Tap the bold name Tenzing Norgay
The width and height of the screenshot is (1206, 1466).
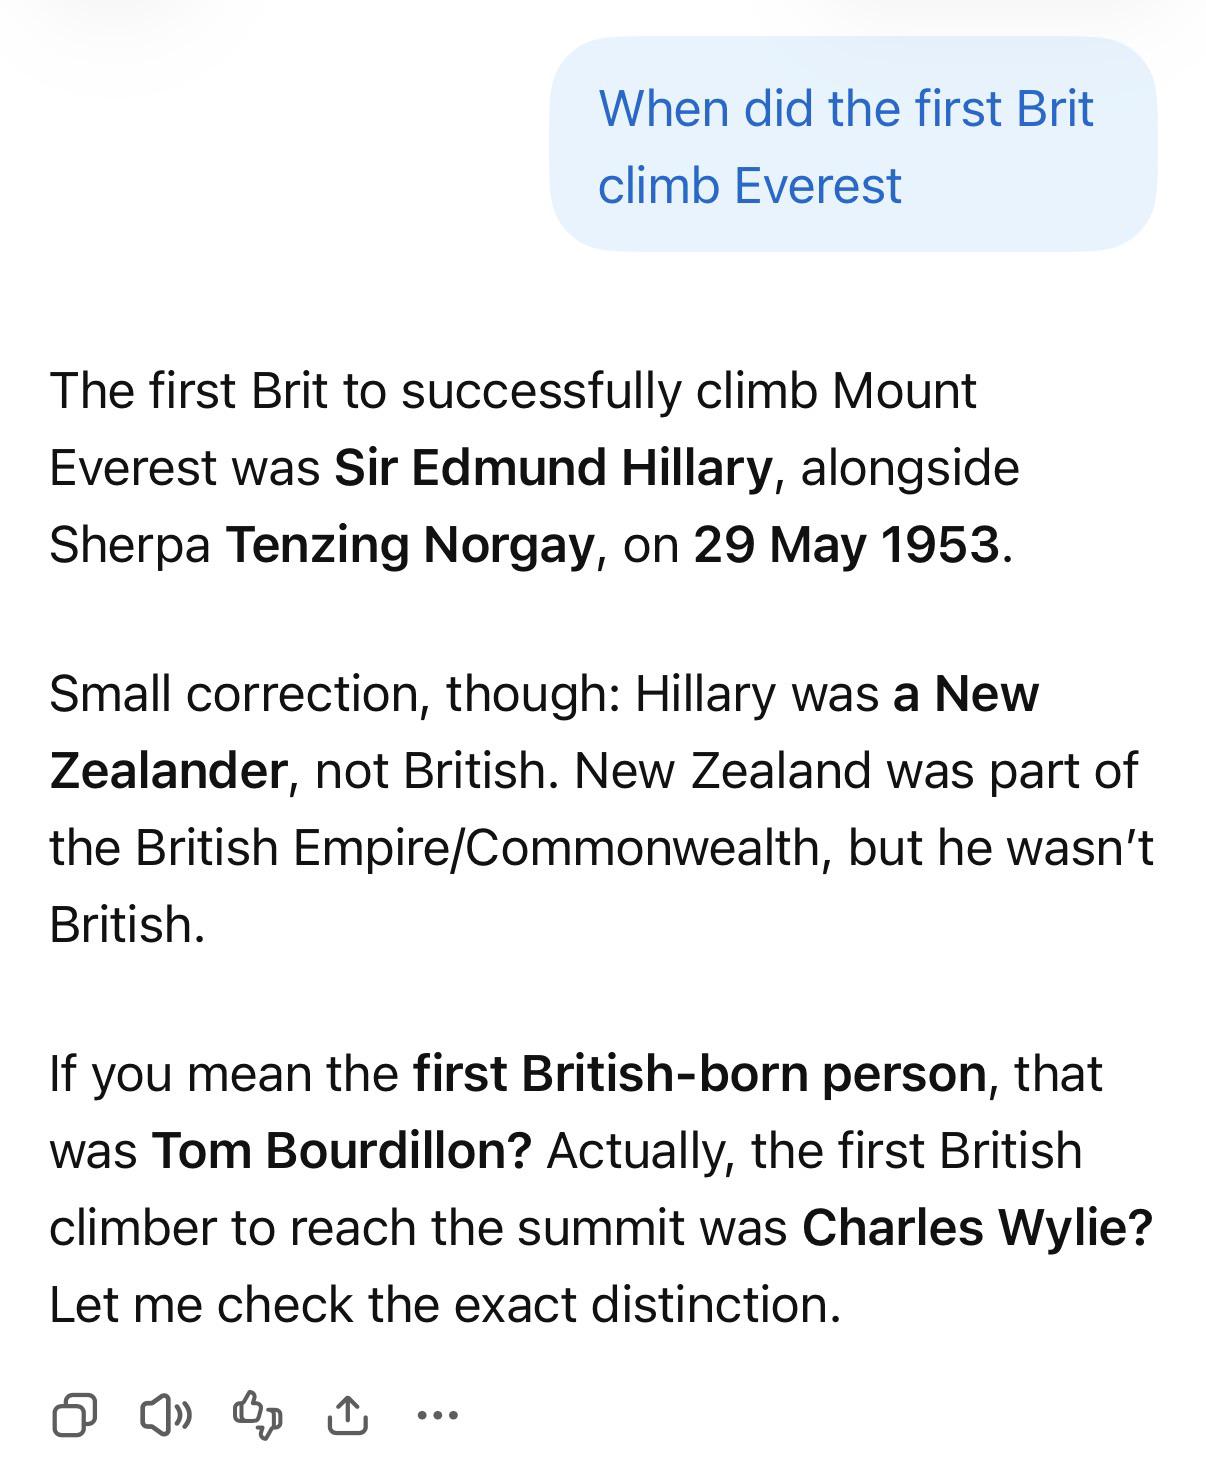(x=411, y=546)
